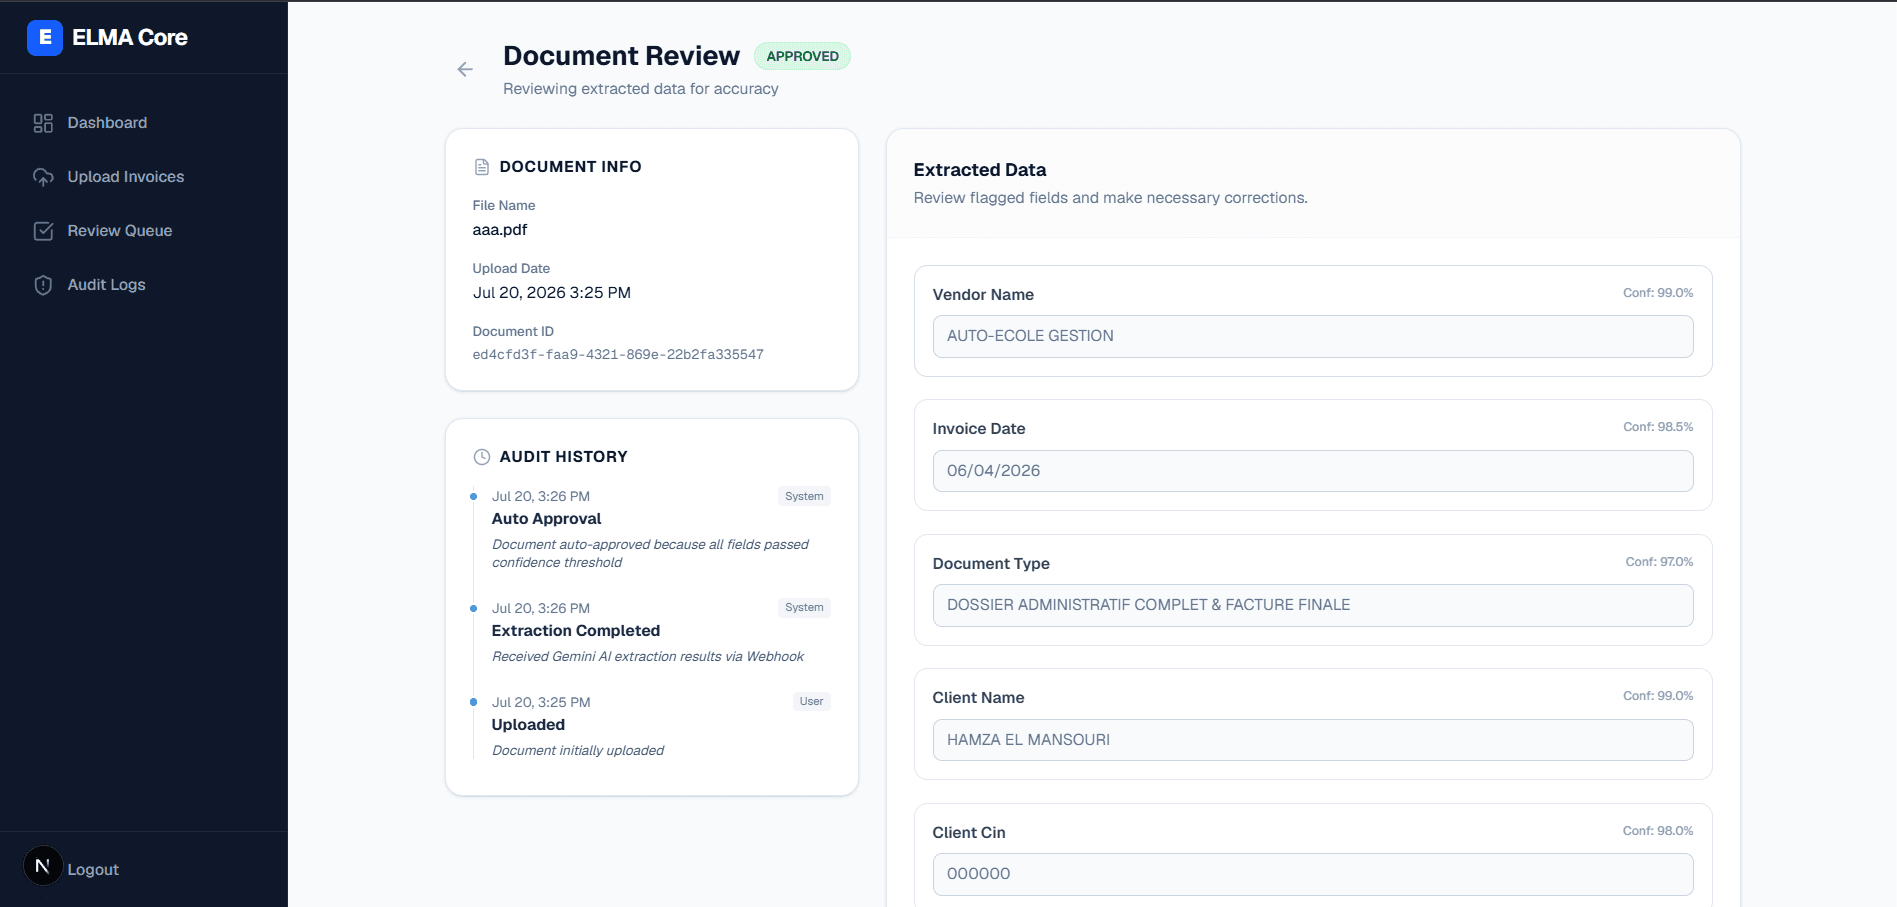Click 'Reviewing extracted data for accuracy' subtitle
Screen dimensions: 1897x907
641,89
